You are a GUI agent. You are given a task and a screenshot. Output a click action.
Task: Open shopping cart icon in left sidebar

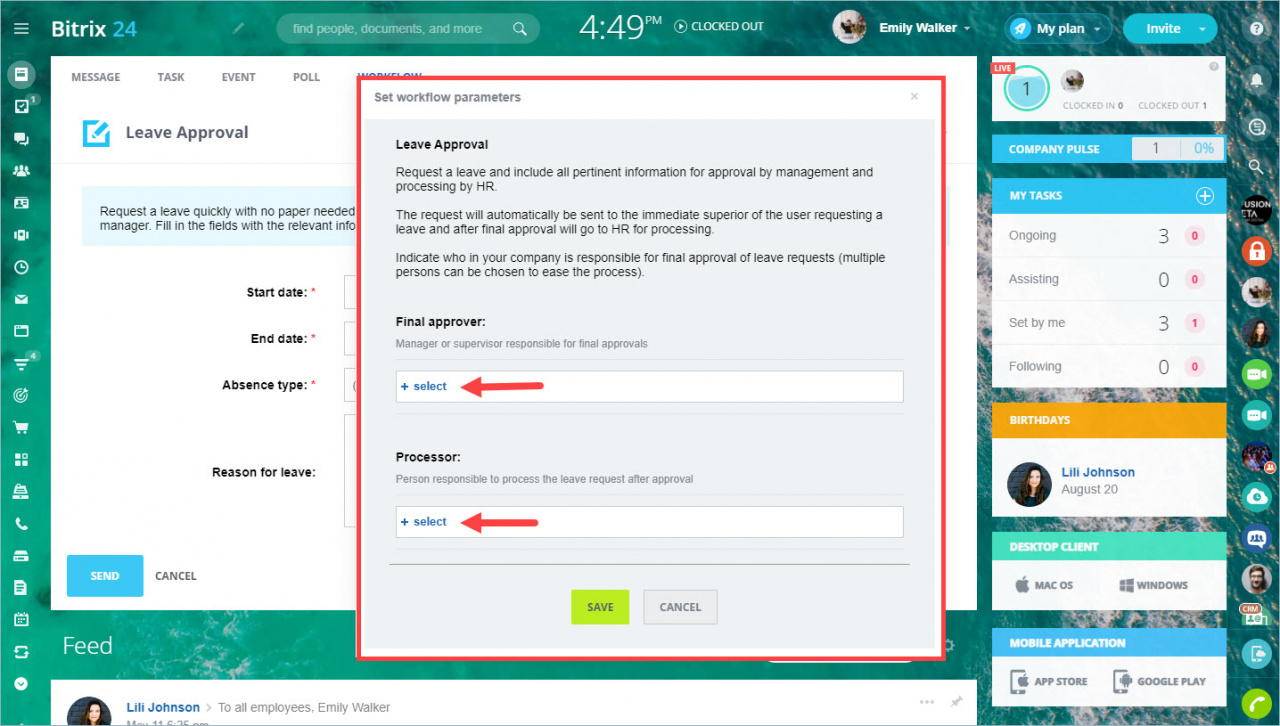coord(21,427)
